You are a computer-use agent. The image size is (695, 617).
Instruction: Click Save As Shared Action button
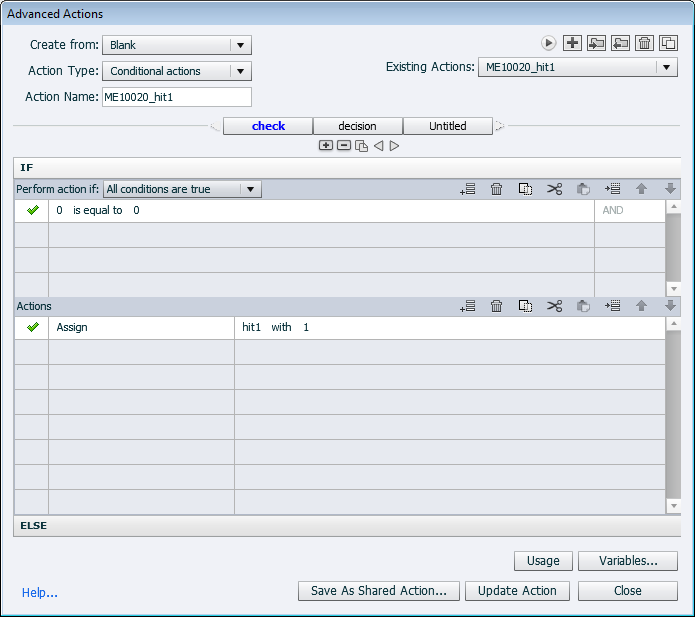point(379,591)
